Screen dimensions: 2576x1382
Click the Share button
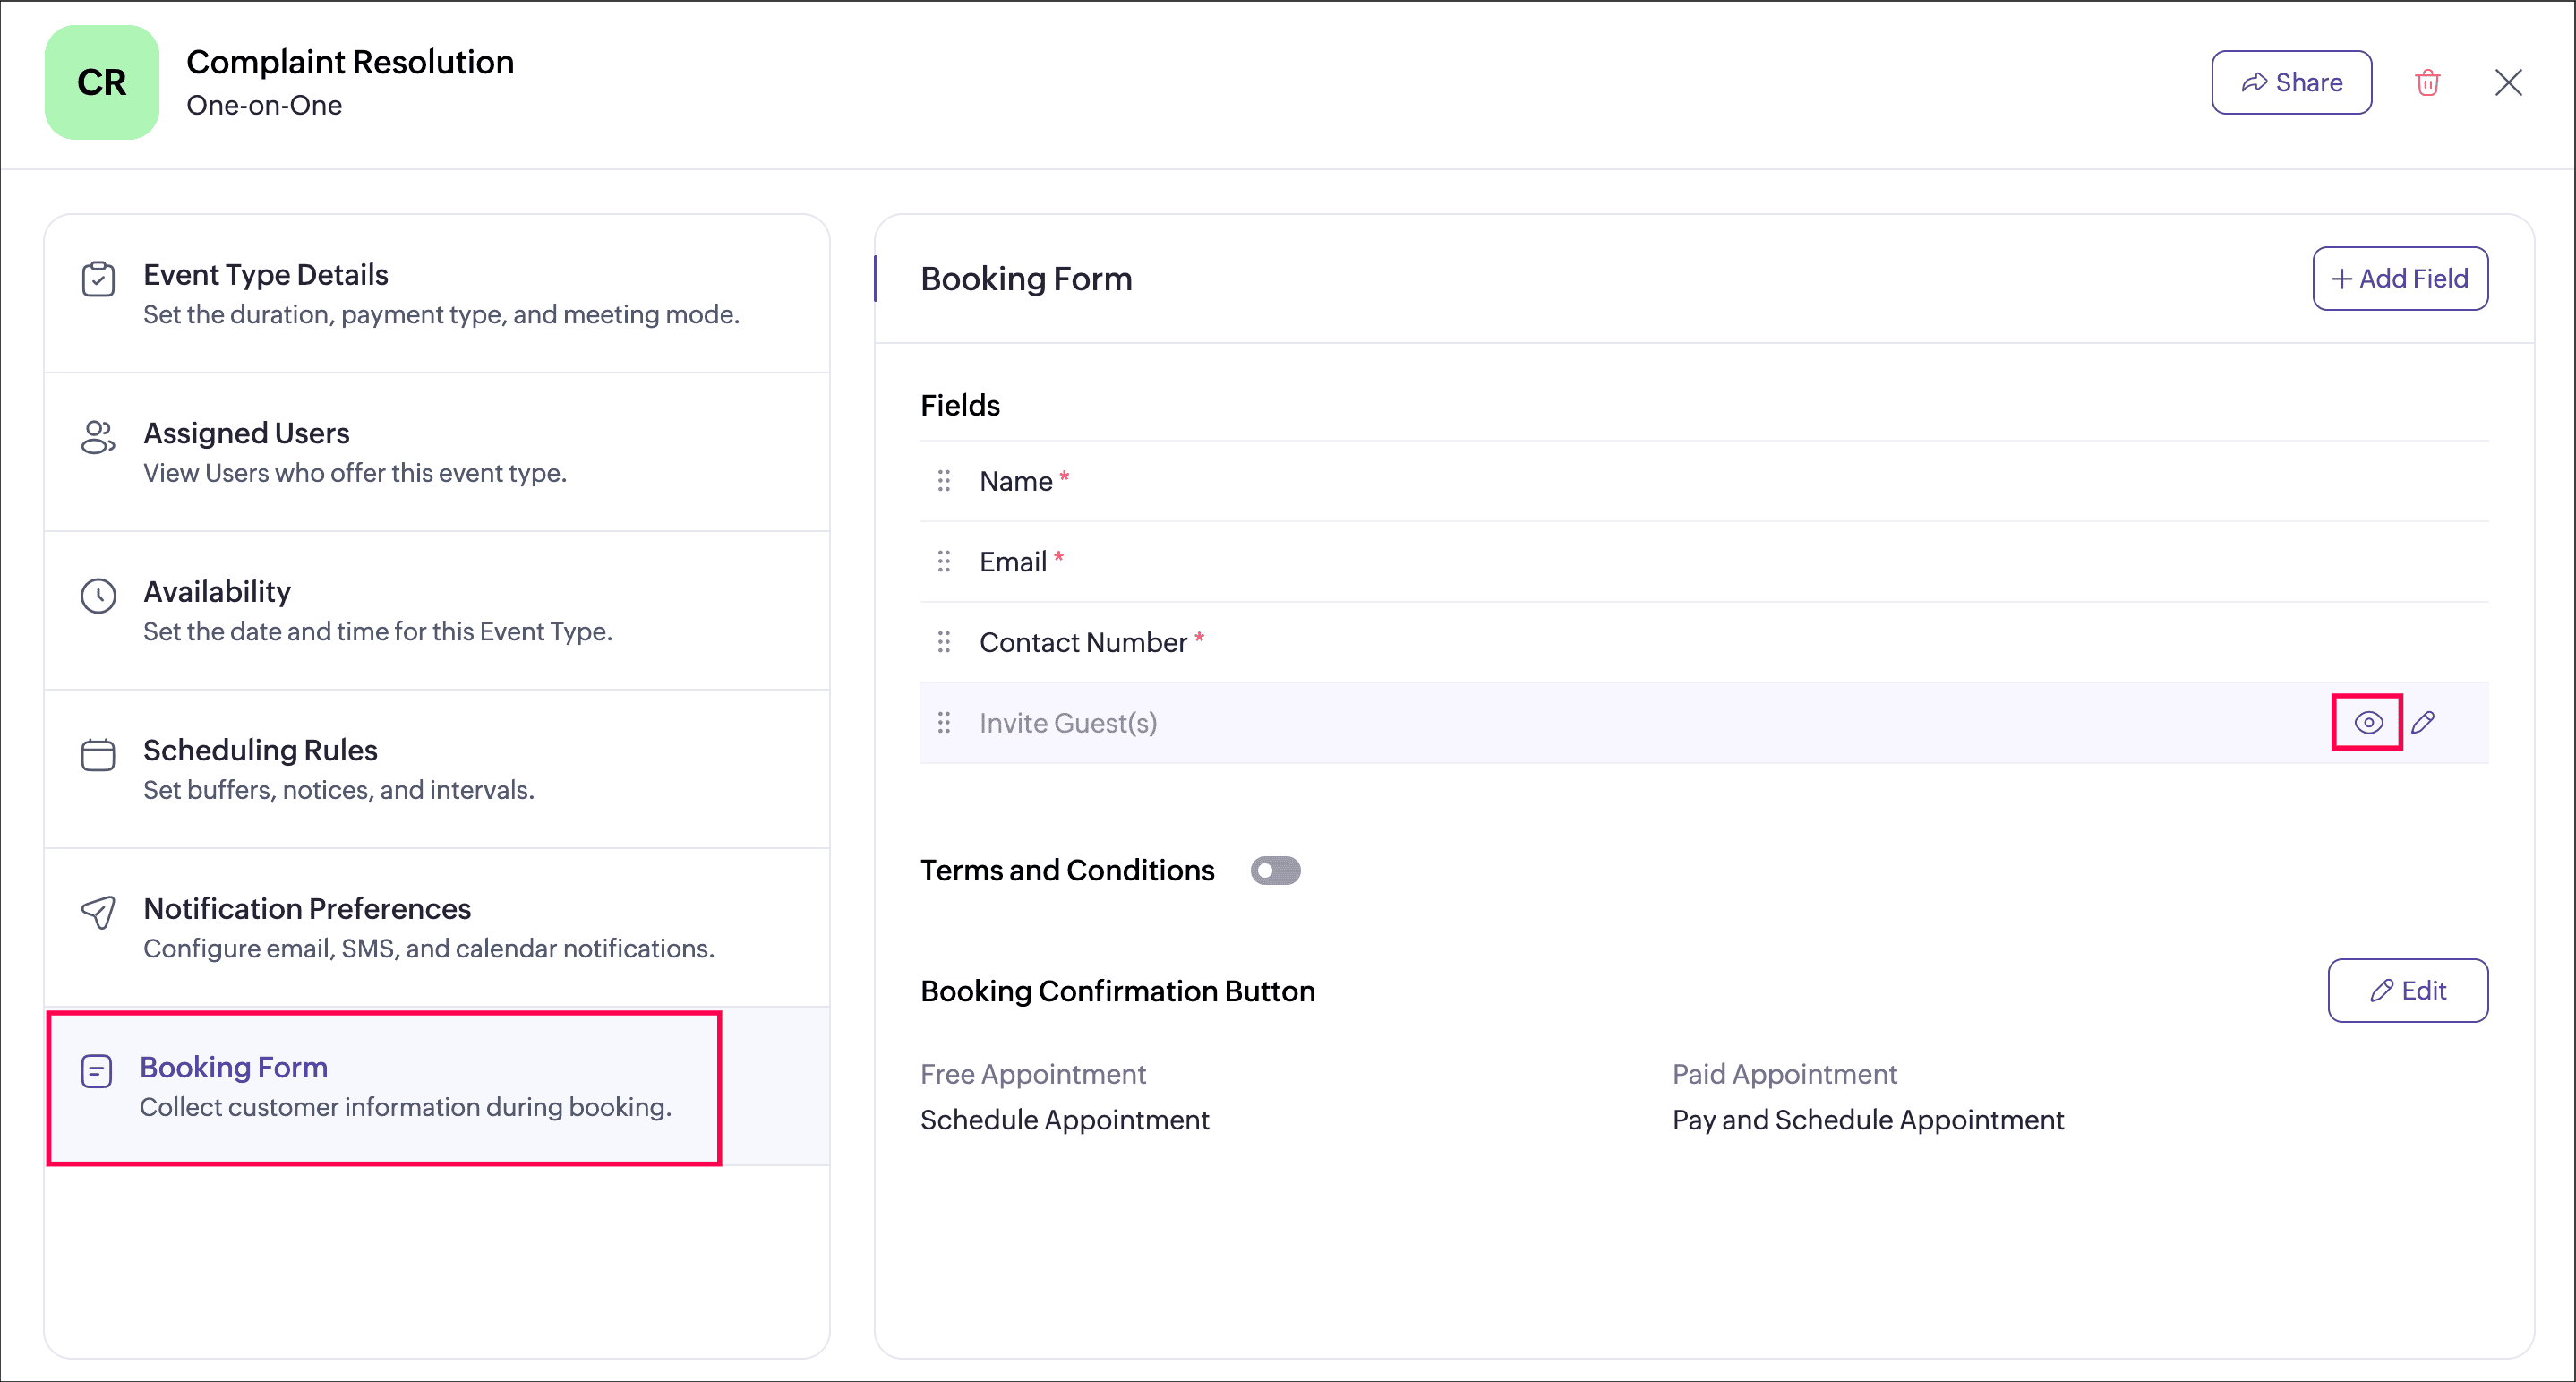coord(2290,82)
